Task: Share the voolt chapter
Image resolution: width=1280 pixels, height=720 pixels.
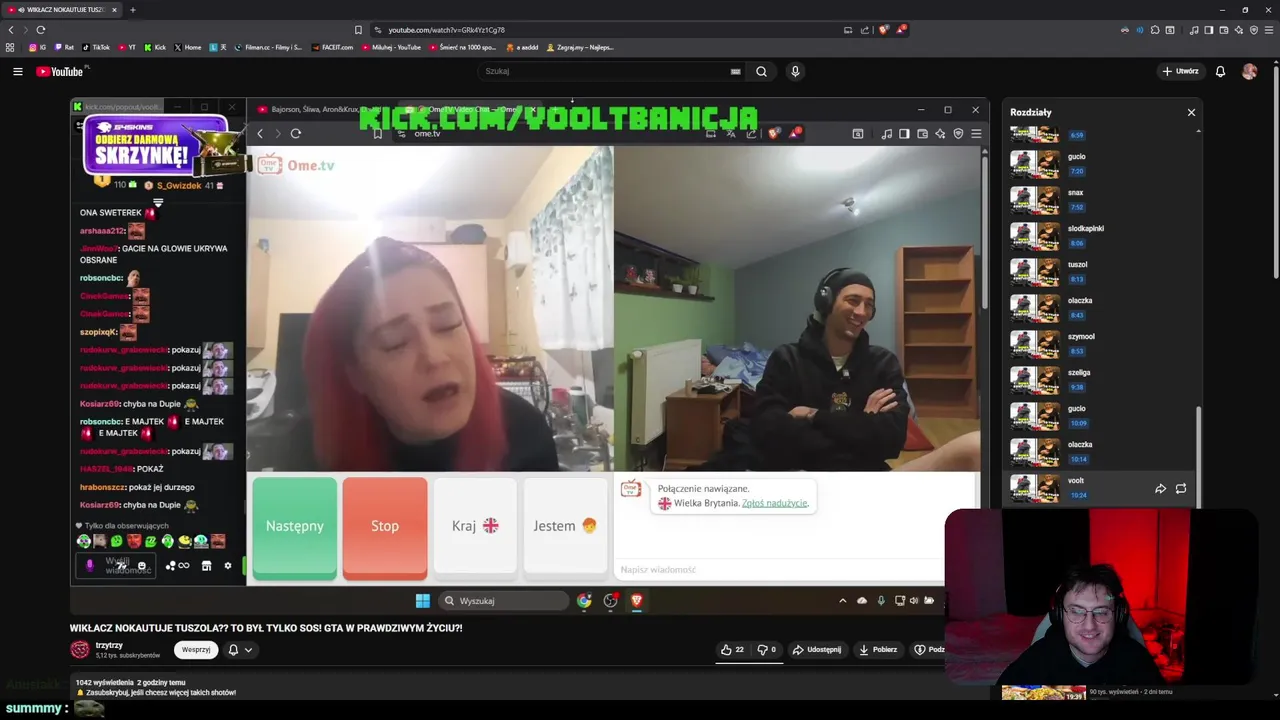Action: click(x=1160, y=489)
